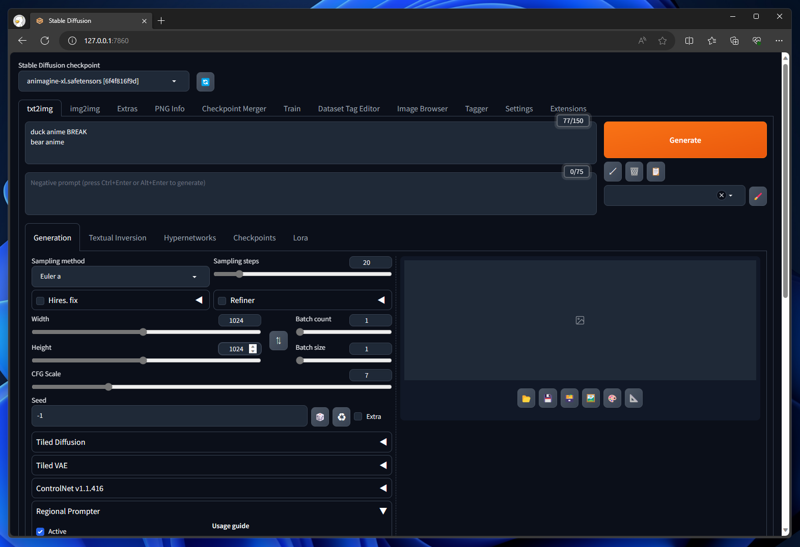Click the Height stepper arrows
Viewport: 800px width, 547px height.
click(x=253, y=349)
